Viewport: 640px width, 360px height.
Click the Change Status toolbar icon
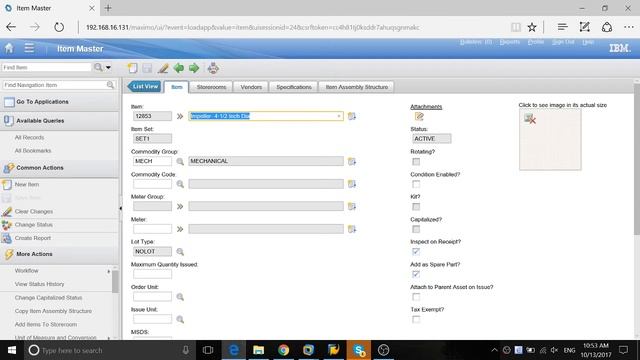pos(213,68)
